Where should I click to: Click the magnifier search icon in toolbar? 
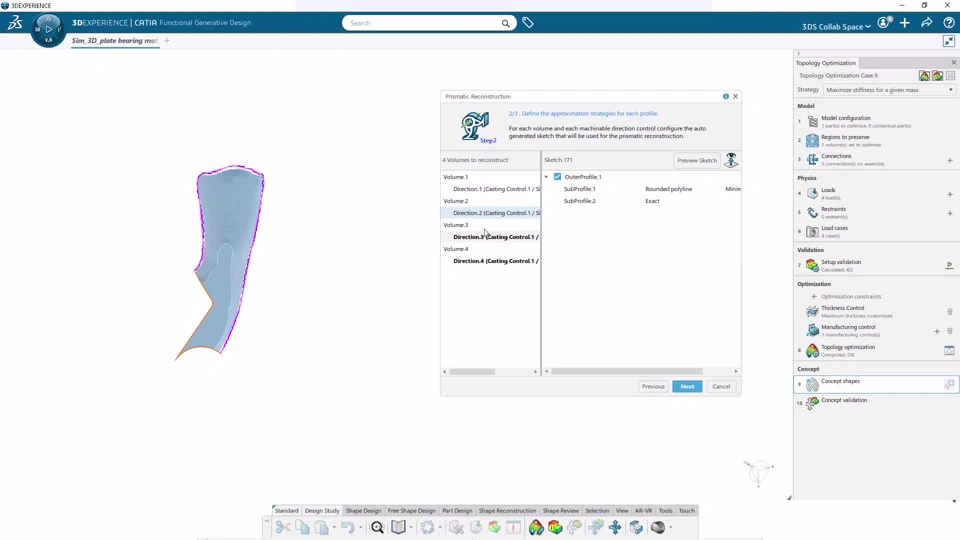click(377, 527)
